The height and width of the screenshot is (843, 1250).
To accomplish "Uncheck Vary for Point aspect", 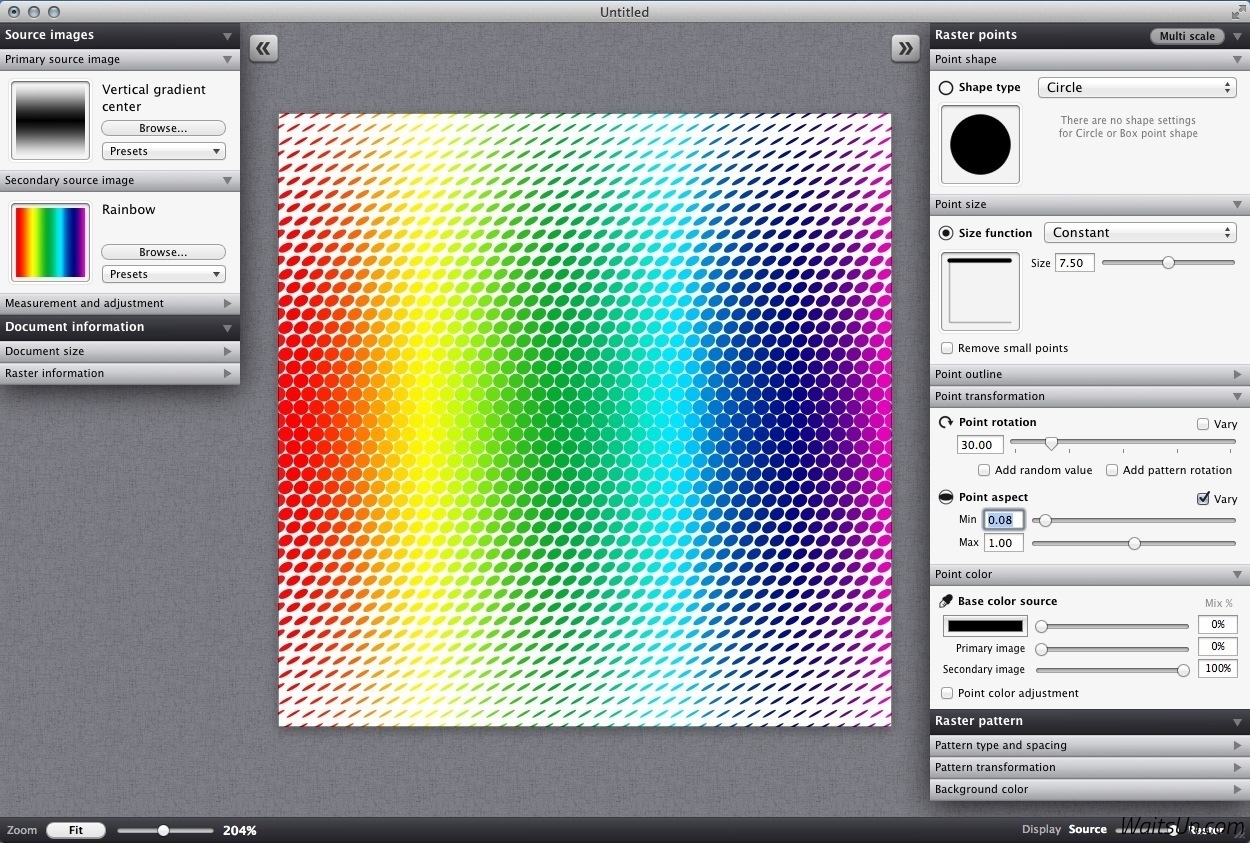I will (1203, 498).
